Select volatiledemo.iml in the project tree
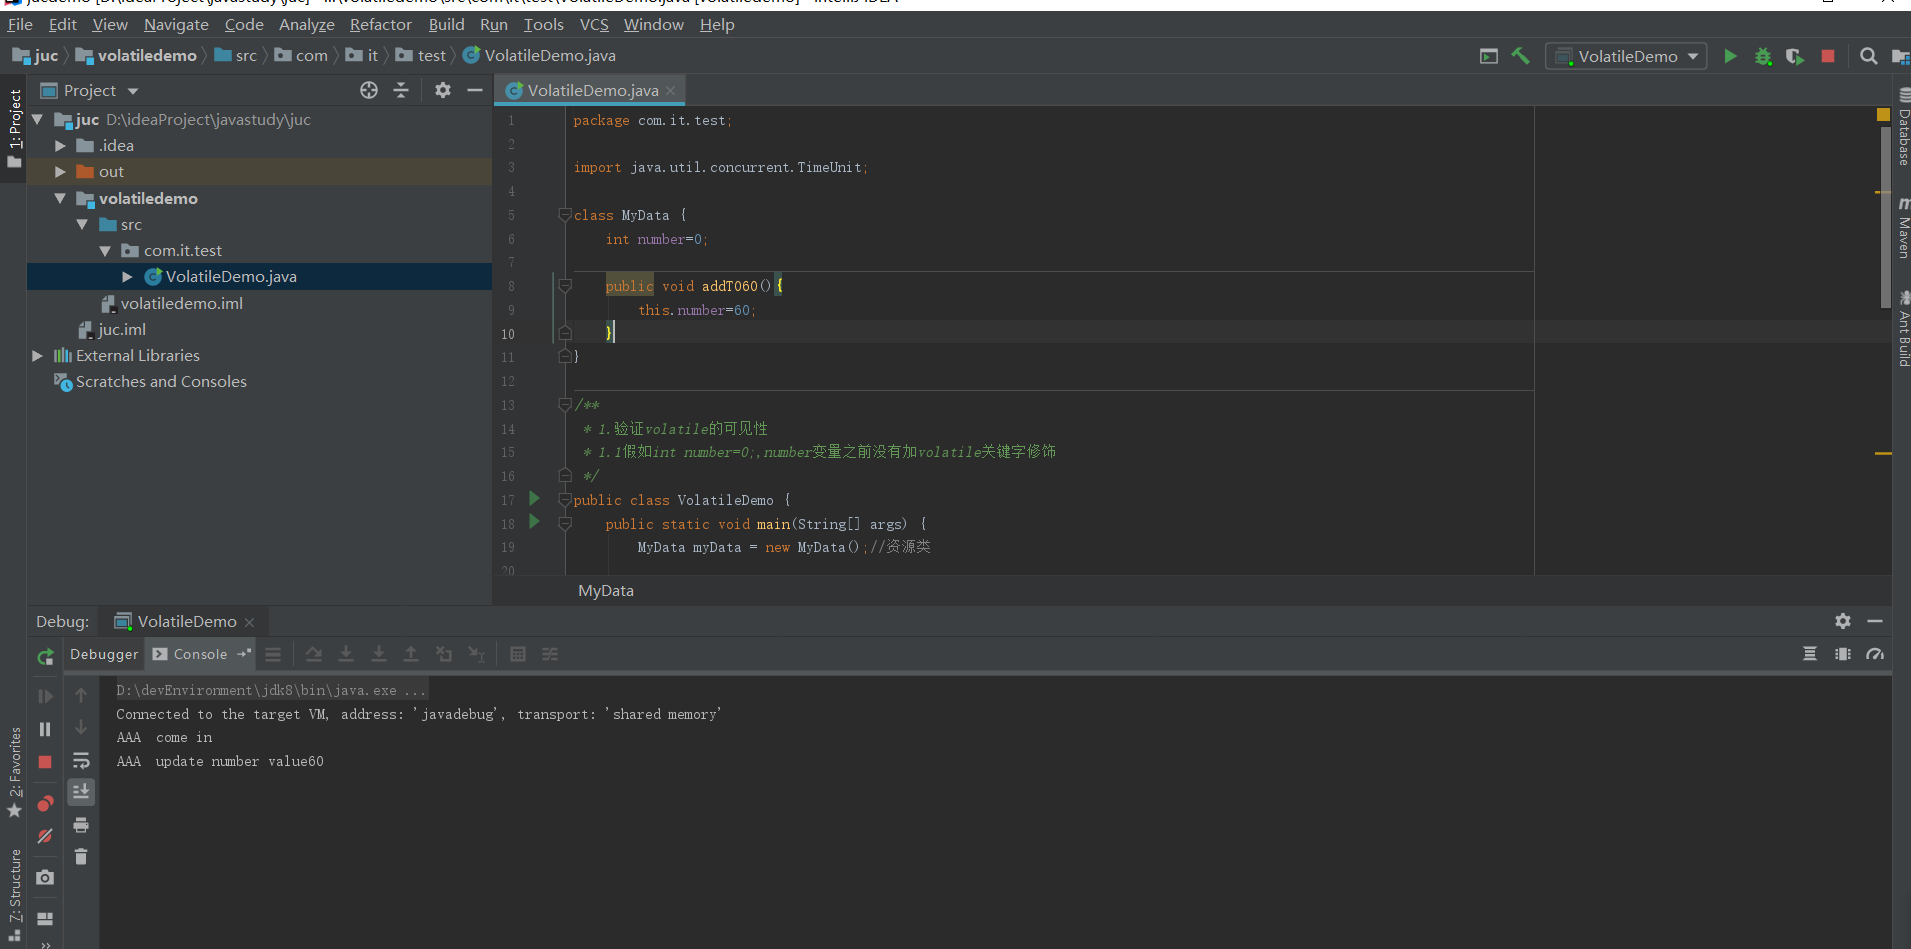 coord(181,303)
